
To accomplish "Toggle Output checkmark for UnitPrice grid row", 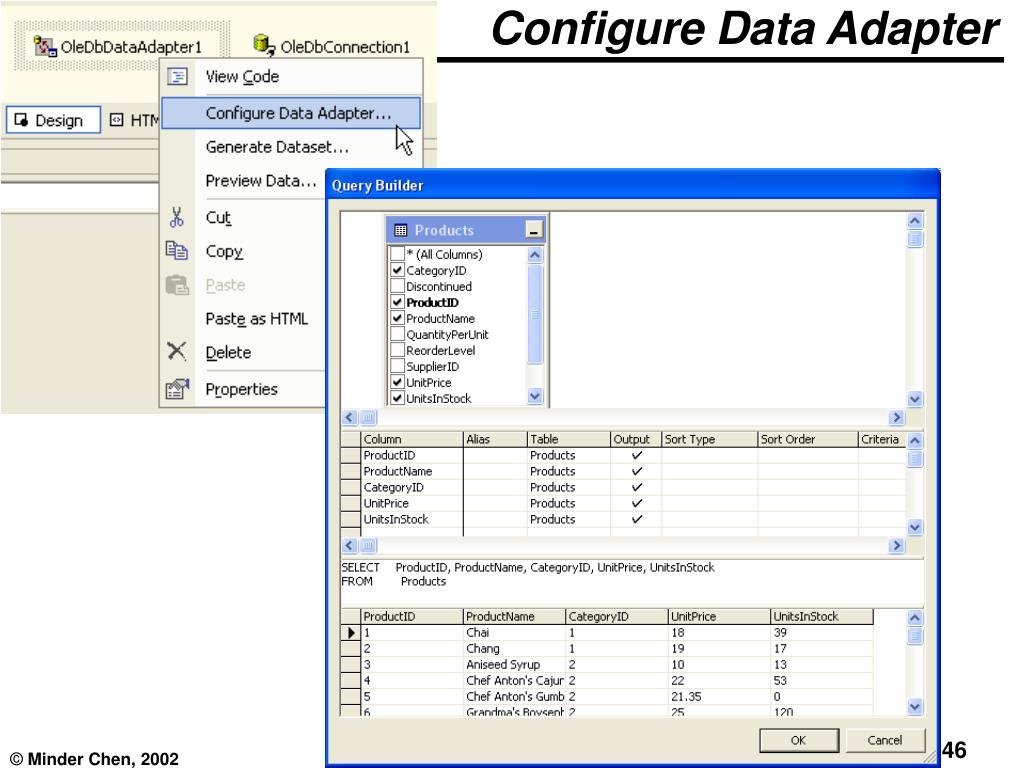I will coord(637,503).
